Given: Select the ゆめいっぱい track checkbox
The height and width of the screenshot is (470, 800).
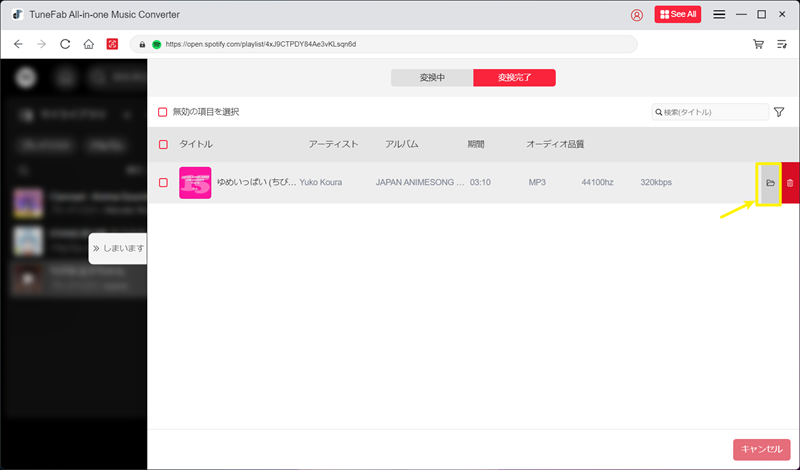Looking at the screenshot, I should tap(163, 182).
